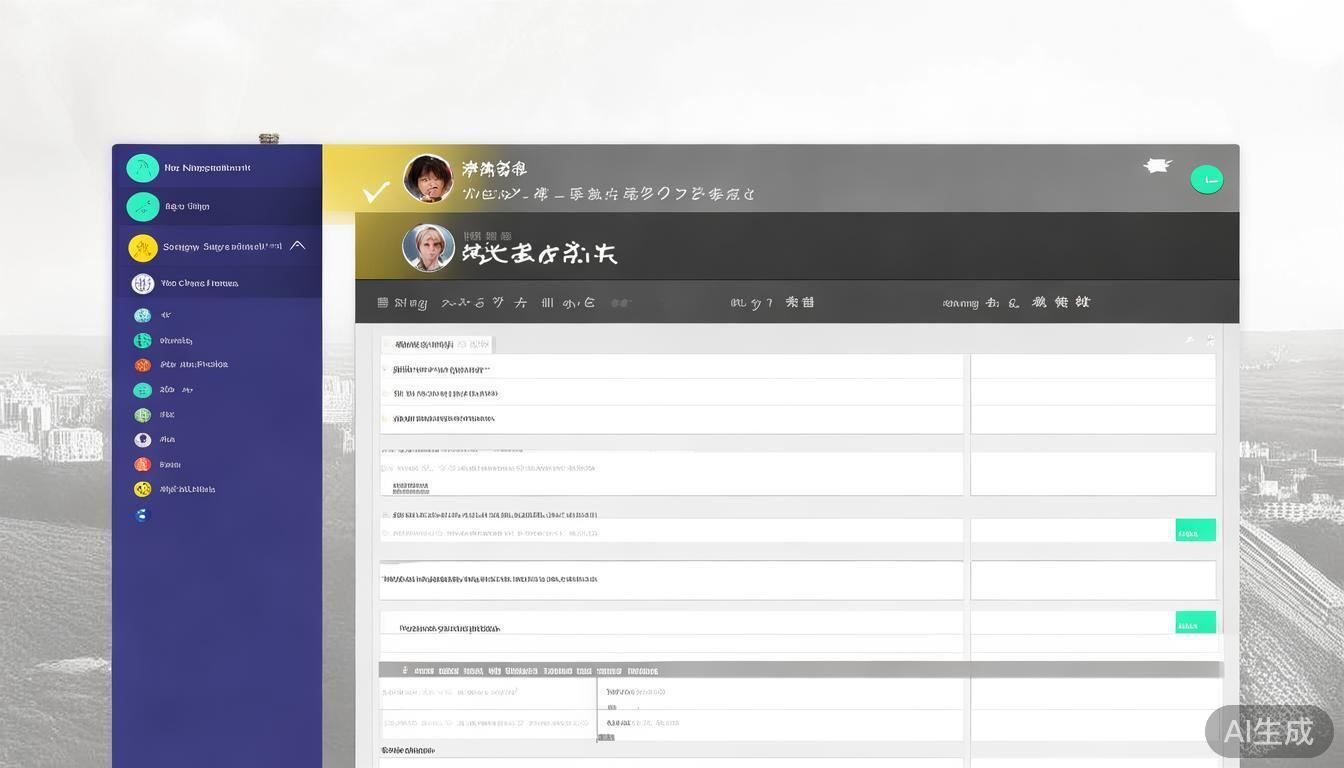Click the blue globe icon at sidebar bottom
The height and width of the screenshot is (768, 1344).
pyautogui.click(x=142, y=514)
